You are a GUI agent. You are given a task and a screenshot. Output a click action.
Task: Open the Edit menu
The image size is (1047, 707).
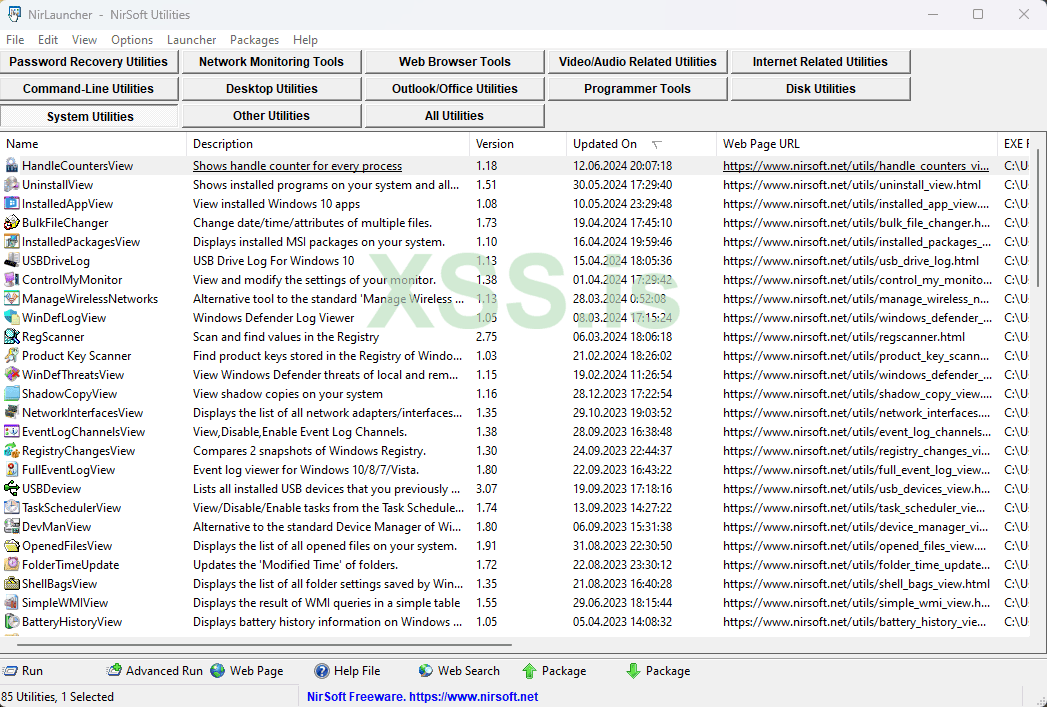point(47,40)
